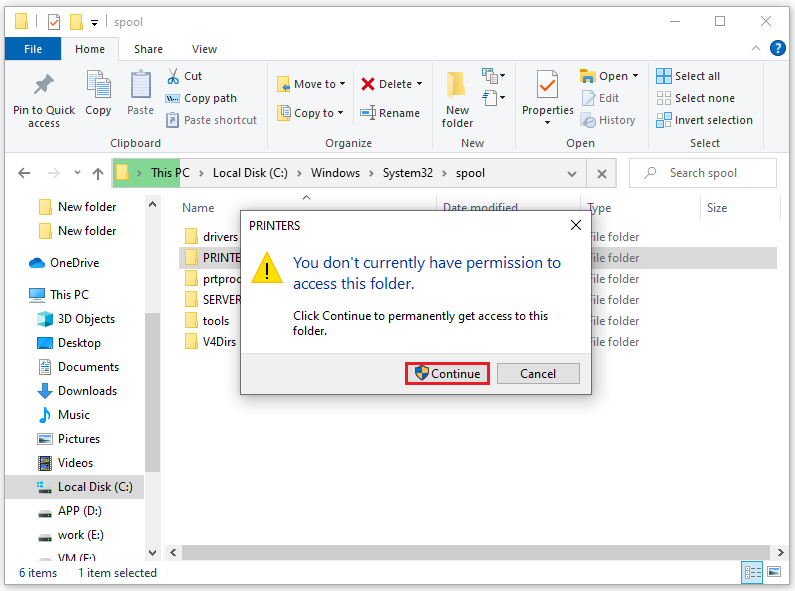
Task: Click the New item icon
Action: tap(490, 76)
